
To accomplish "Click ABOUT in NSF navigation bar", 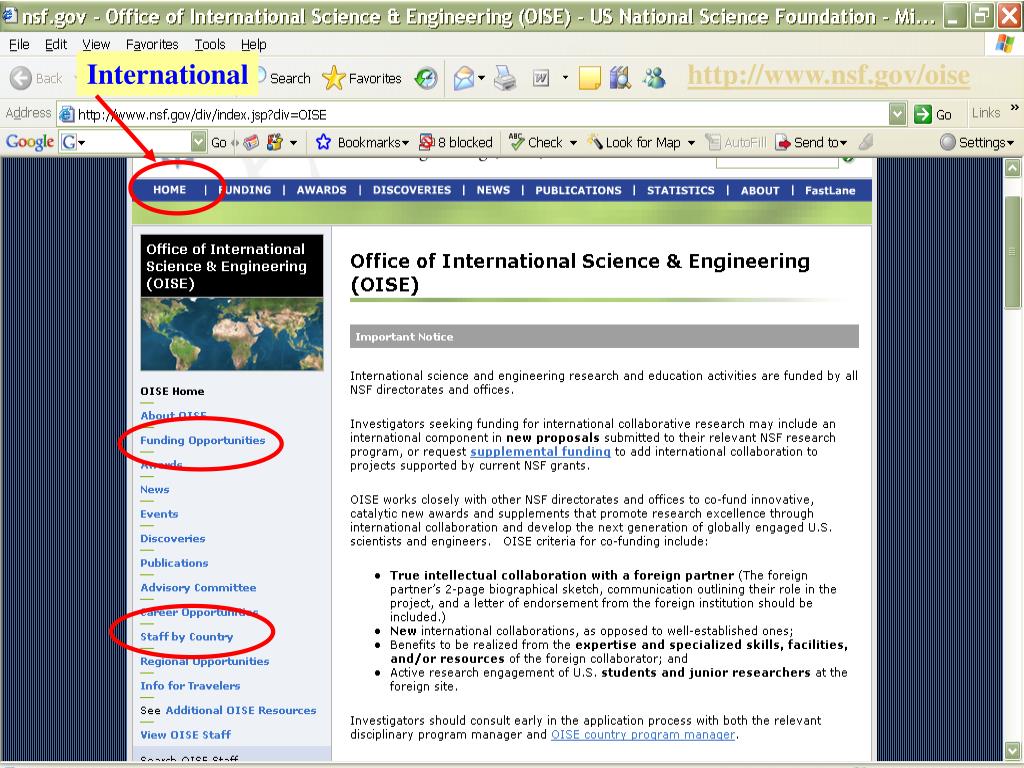I will point(760,190).
